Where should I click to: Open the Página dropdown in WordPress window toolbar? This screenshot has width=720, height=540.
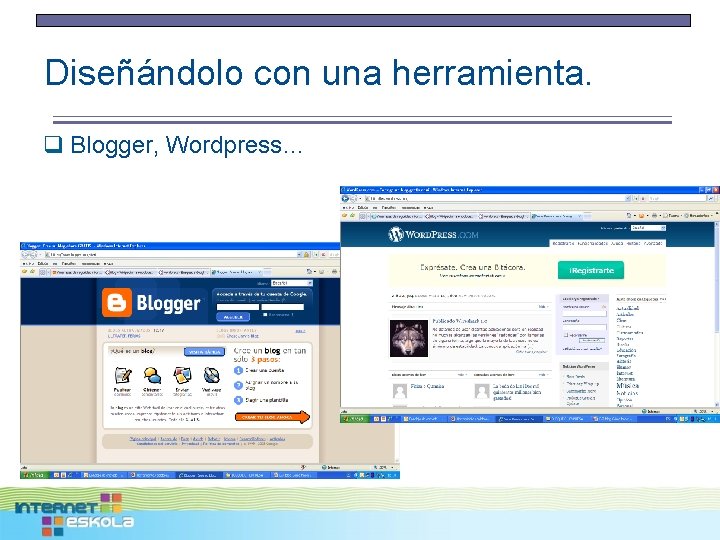(x=672, y=215)
